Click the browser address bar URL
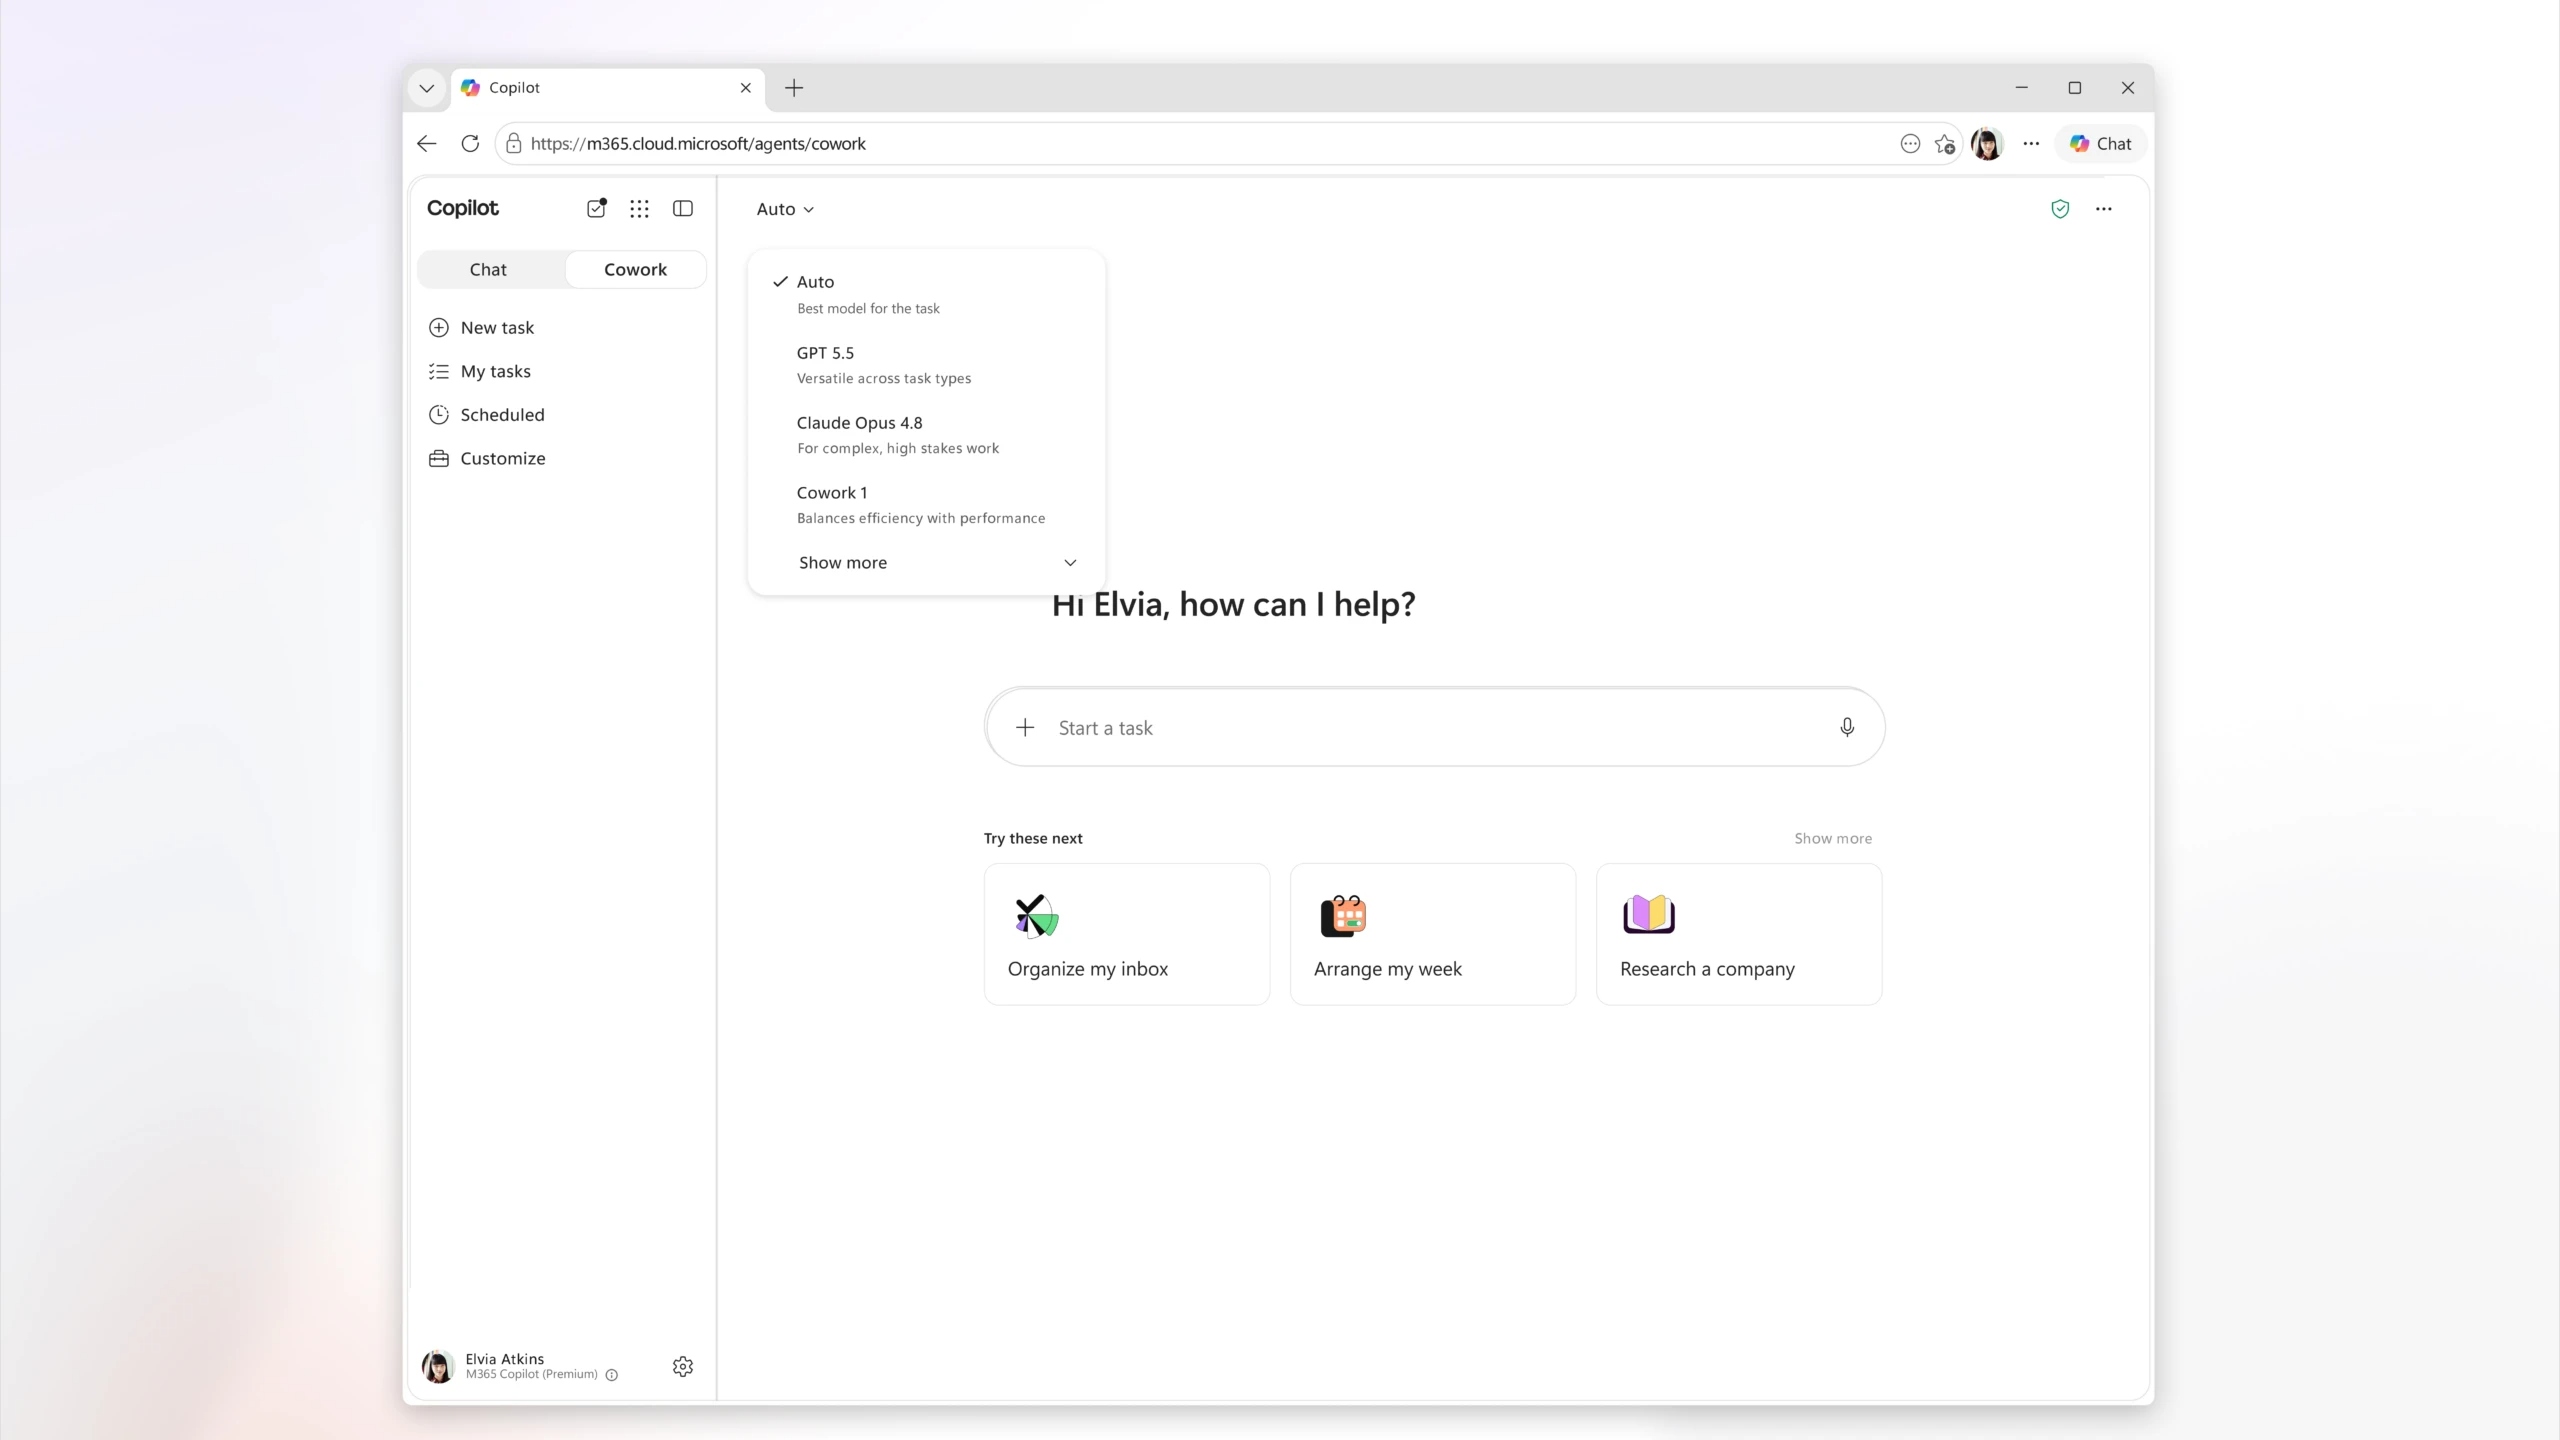The width and height of the screenshot is (2560, 1440). coord(698,143)
